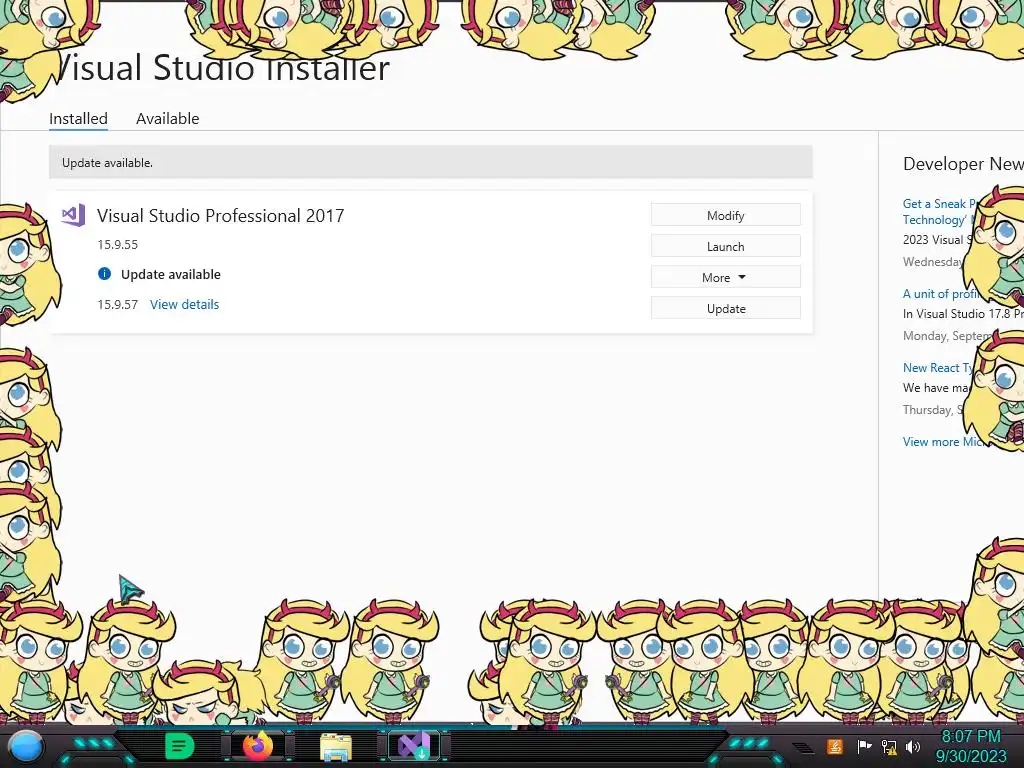
Task: Open the Windows Start orb
Action: point(27,746)
